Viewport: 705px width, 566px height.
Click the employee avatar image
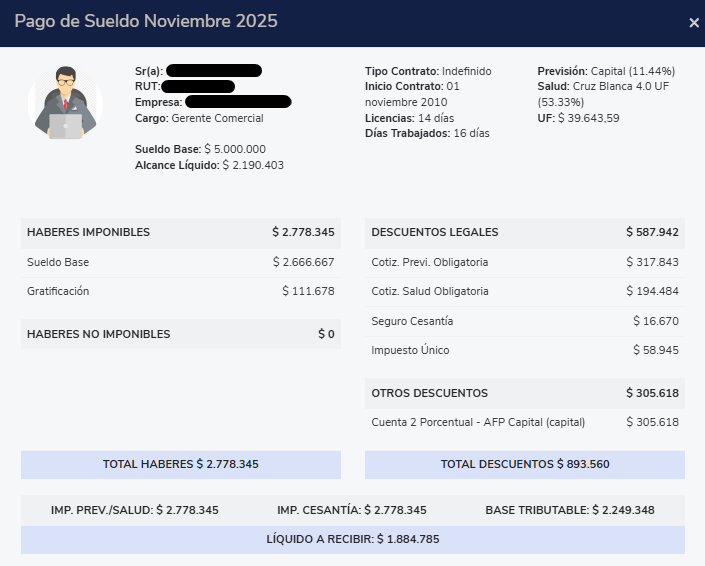tap(65, 102)
